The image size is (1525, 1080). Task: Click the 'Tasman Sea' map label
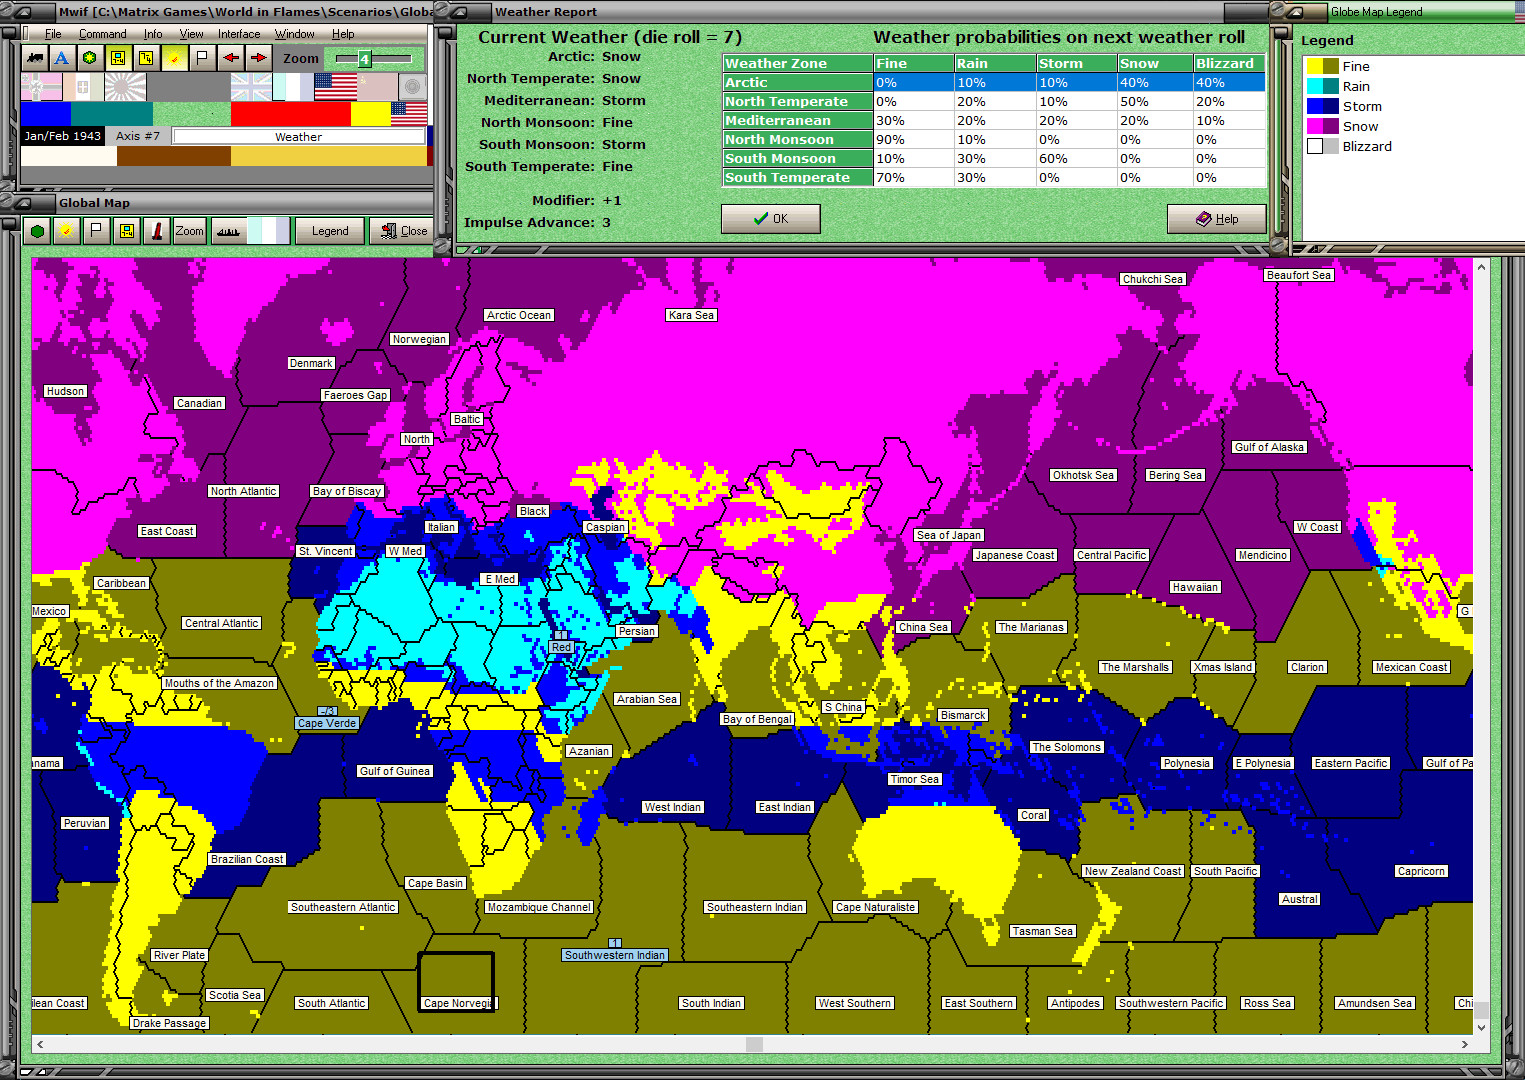(1043, 931)
